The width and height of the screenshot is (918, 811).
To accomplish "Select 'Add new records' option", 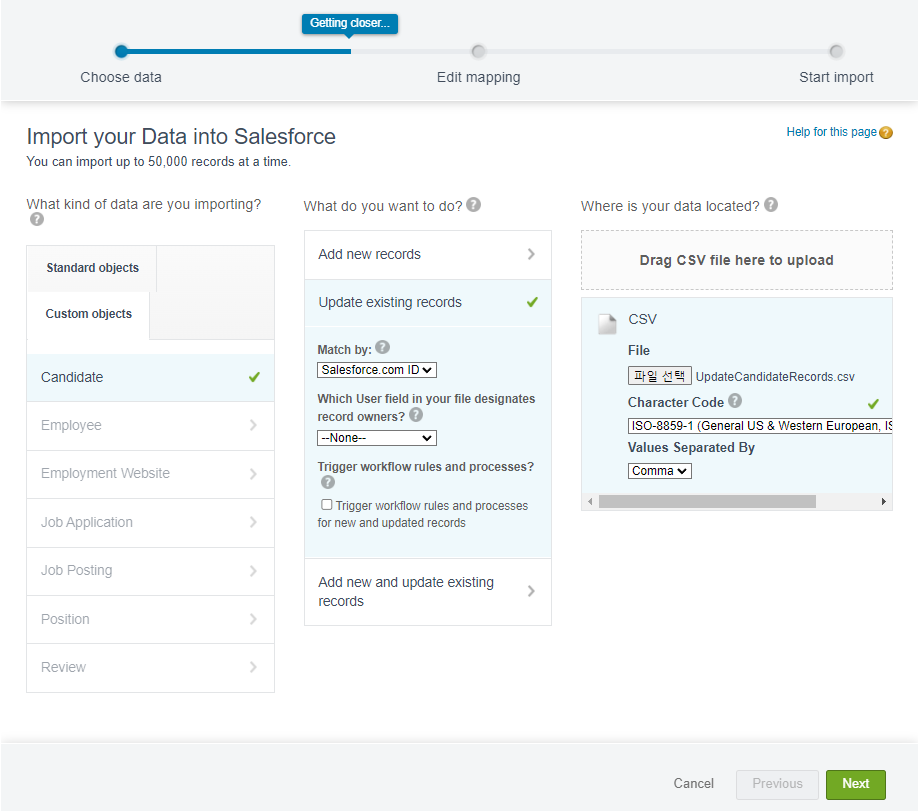I will click(x=427, y=255).
